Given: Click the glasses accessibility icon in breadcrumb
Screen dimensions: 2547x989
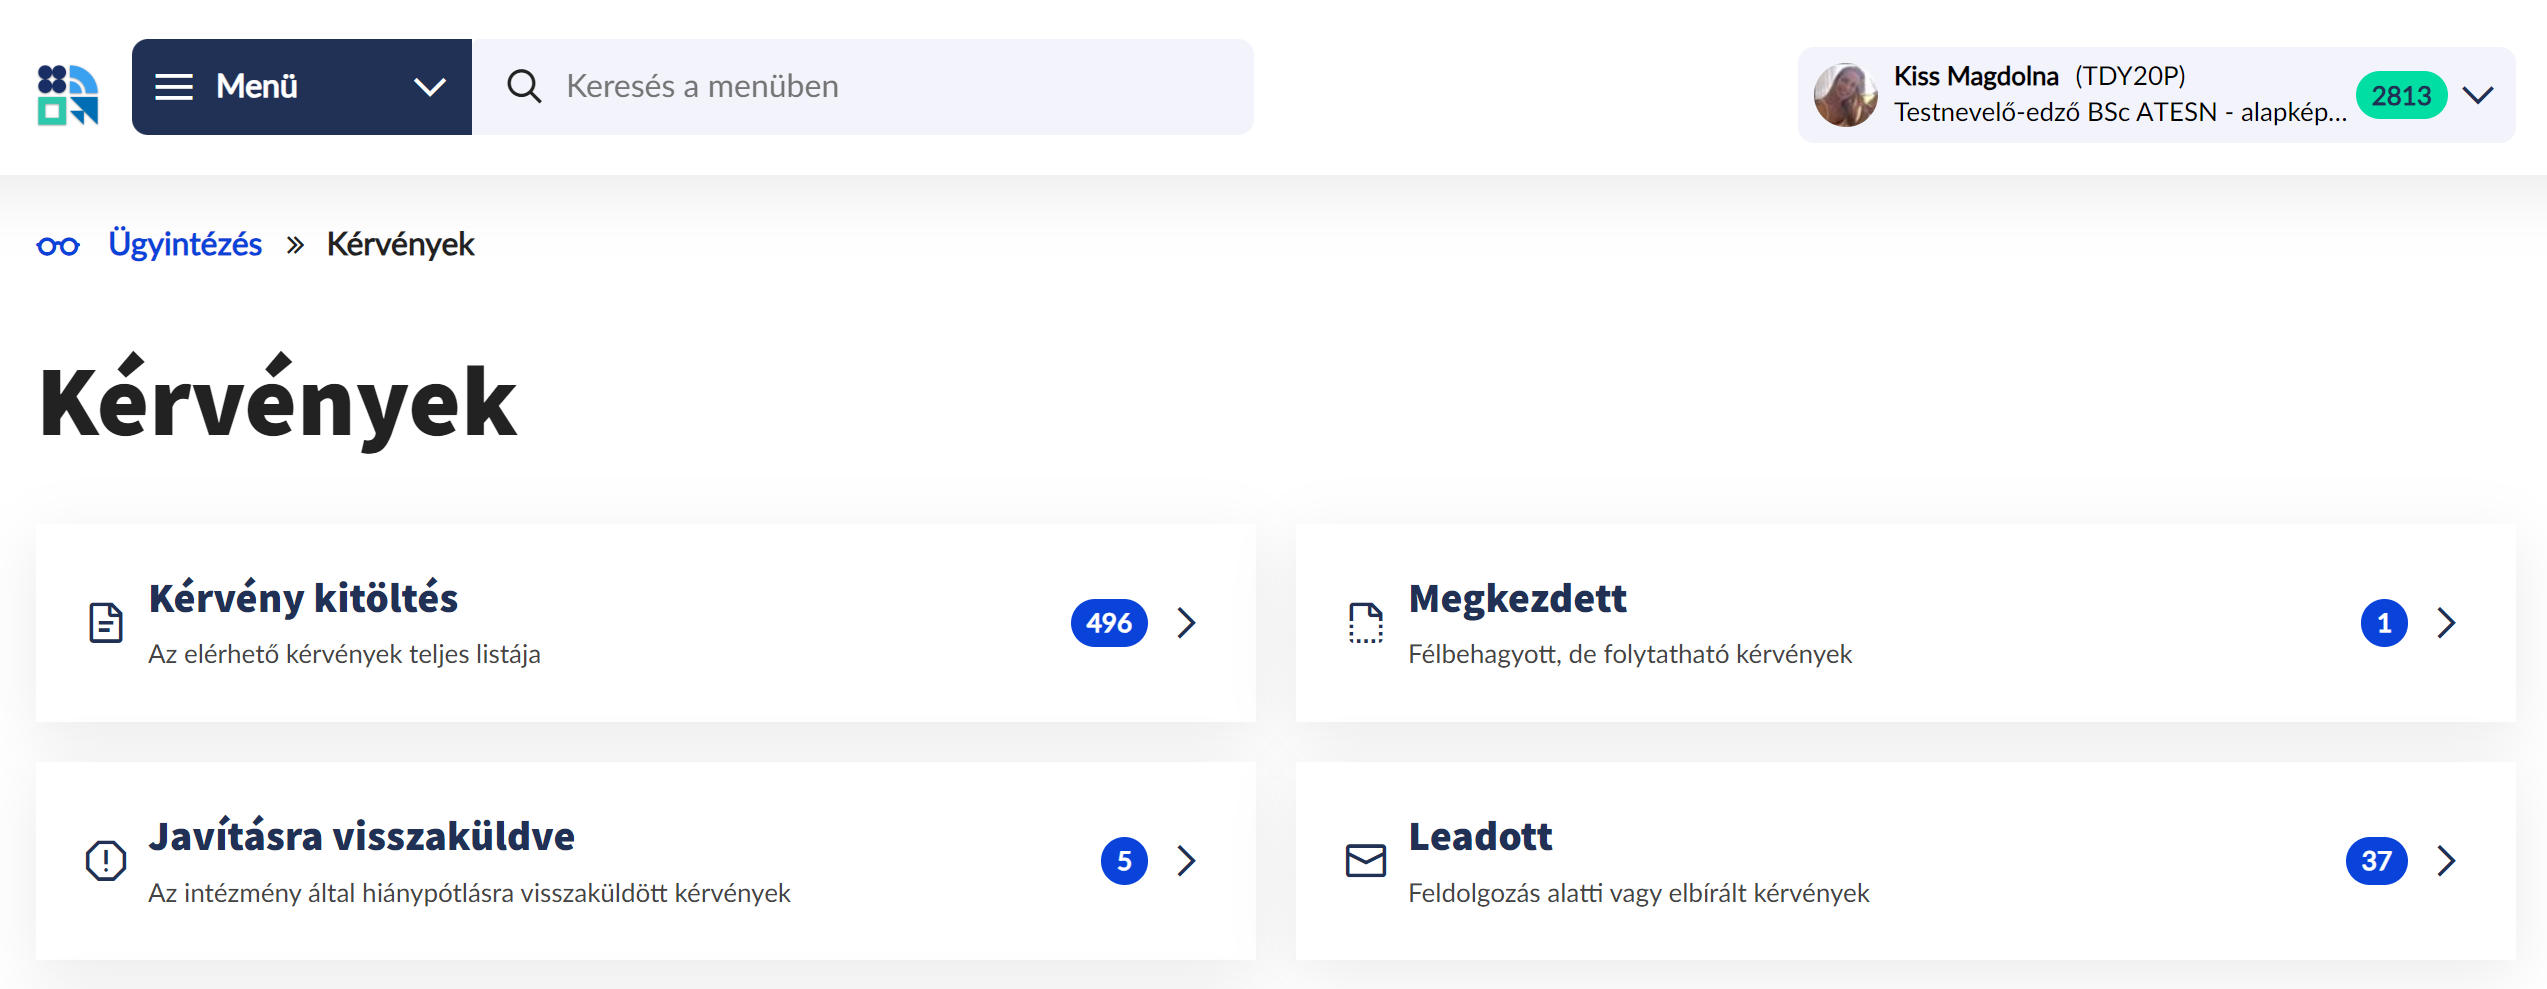Looking at the screenshot, I should (x=58, y=245).
